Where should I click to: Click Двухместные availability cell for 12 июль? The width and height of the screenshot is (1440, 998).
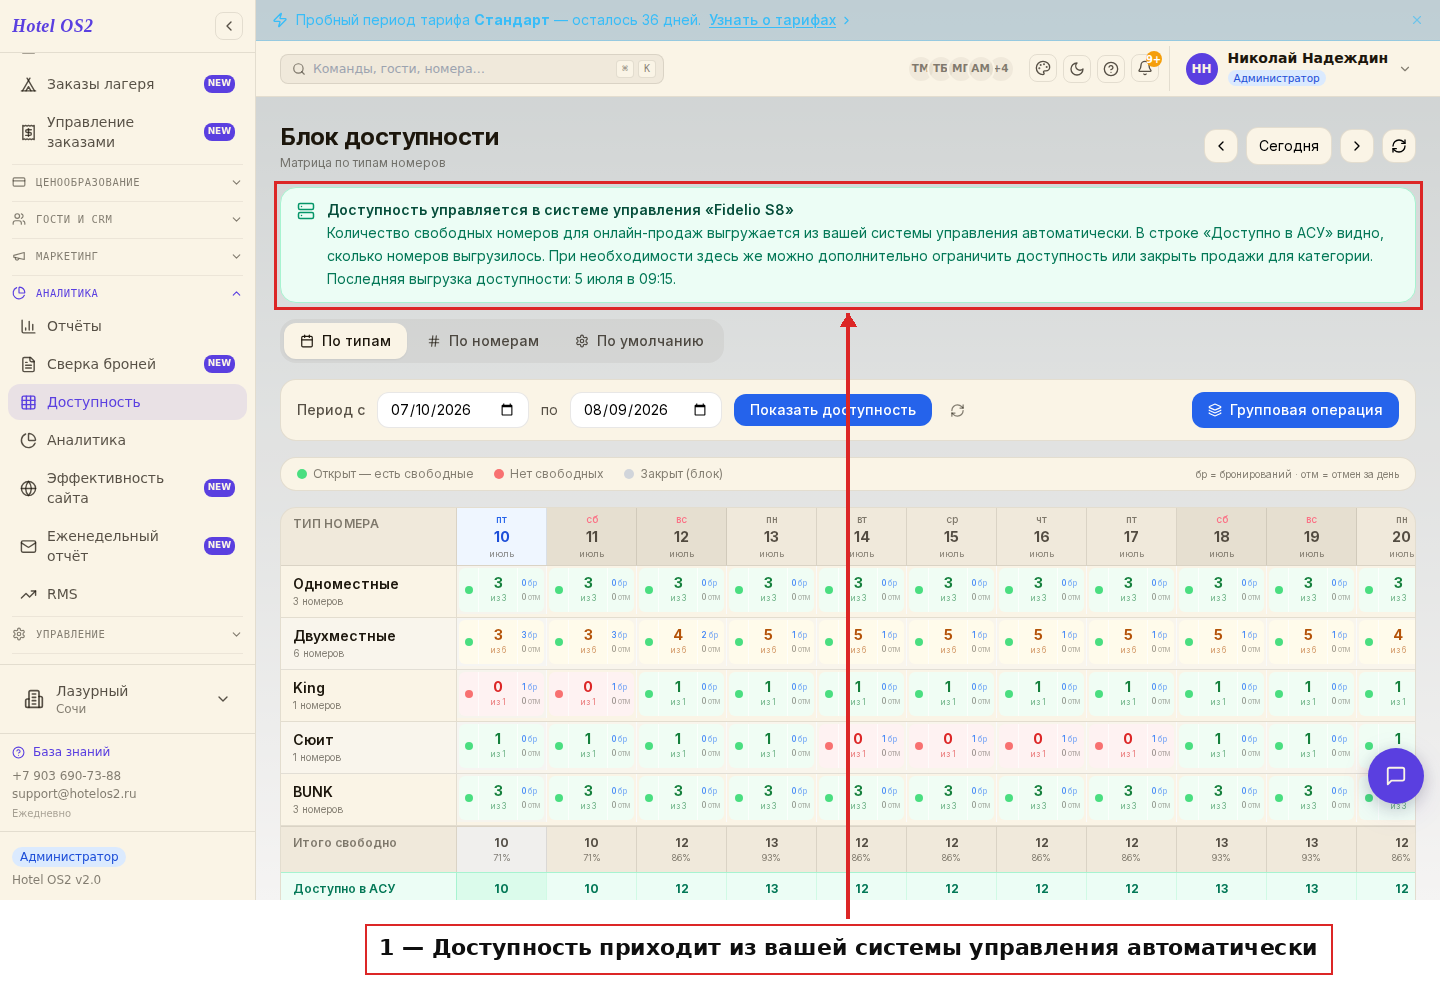(681, 642)
